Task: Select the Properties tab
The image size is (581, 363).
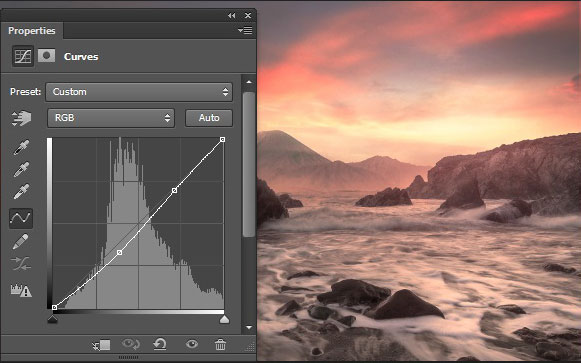Action: [32, 30]
